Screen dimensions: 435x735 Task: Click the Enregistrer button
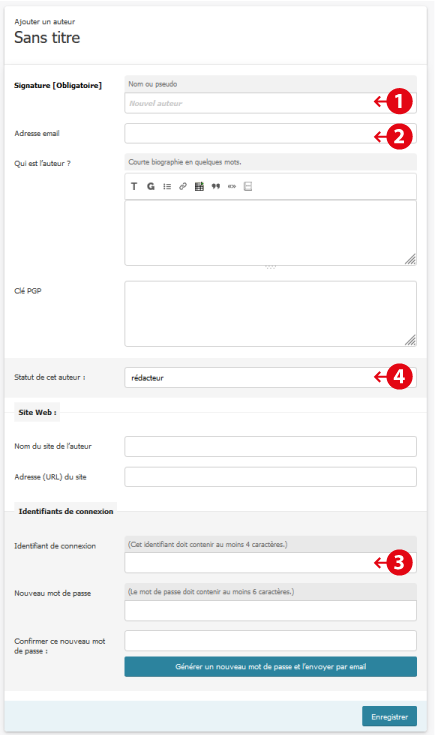pos(389,717)
